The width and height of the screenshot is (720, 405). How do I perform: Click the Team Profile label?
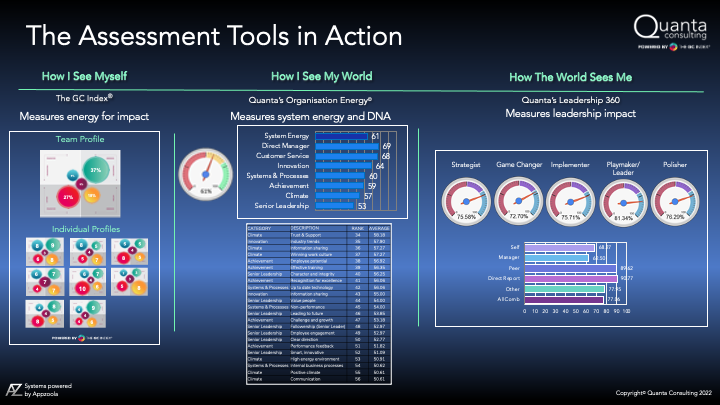click(x=80, y=139)
